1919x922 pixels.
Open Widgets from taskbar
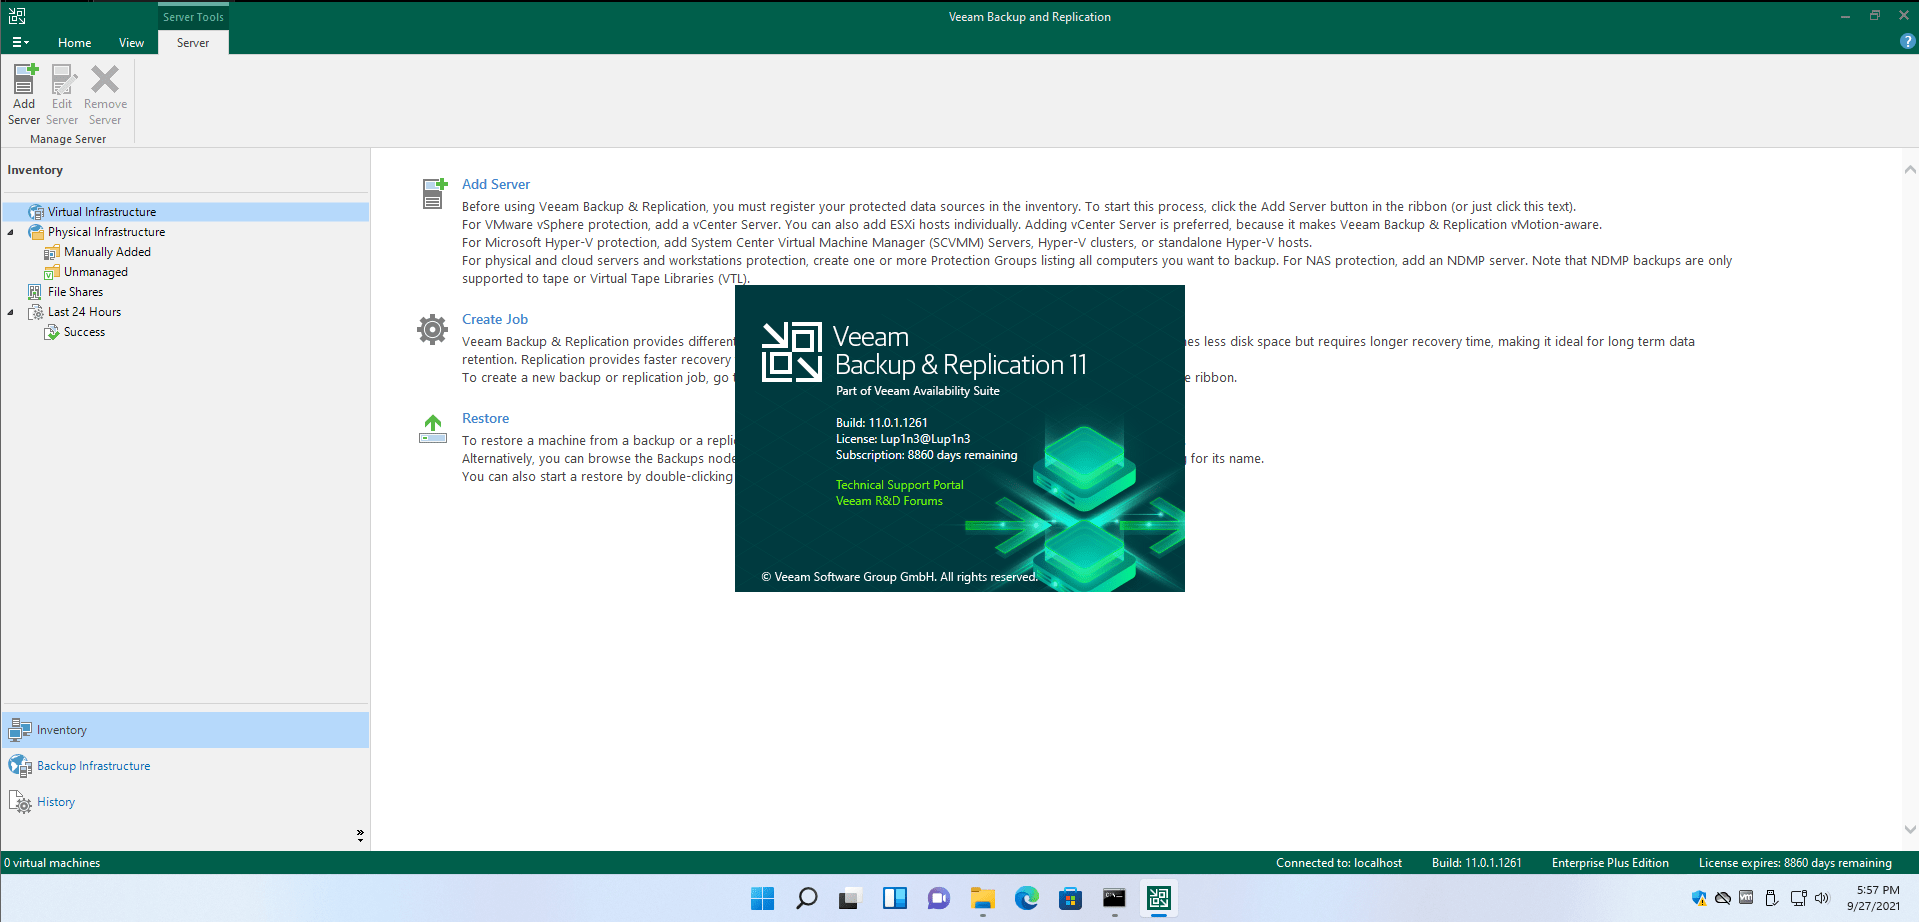(894, 898)
